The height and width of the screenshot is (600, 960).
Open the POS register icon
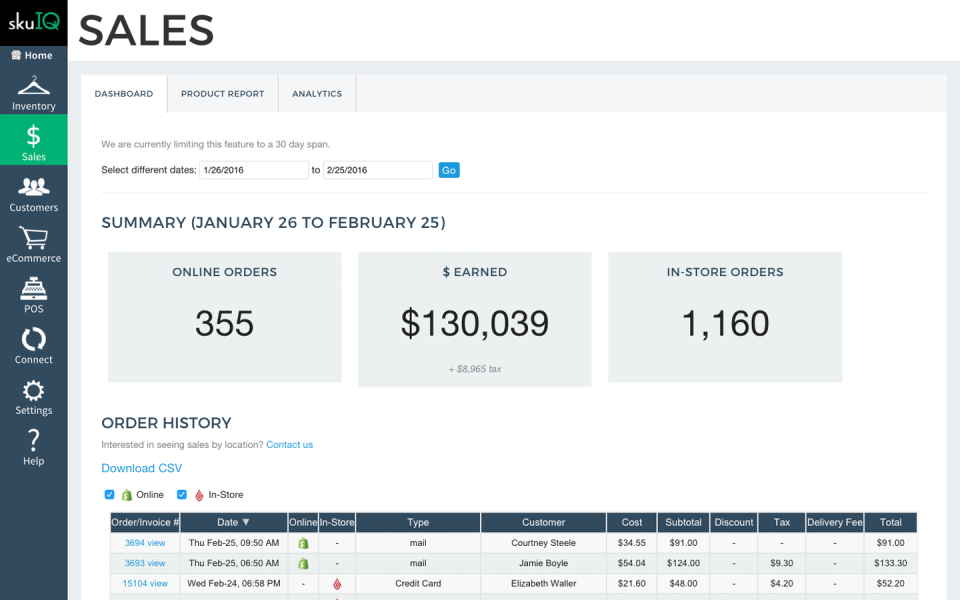pos(33,289)
